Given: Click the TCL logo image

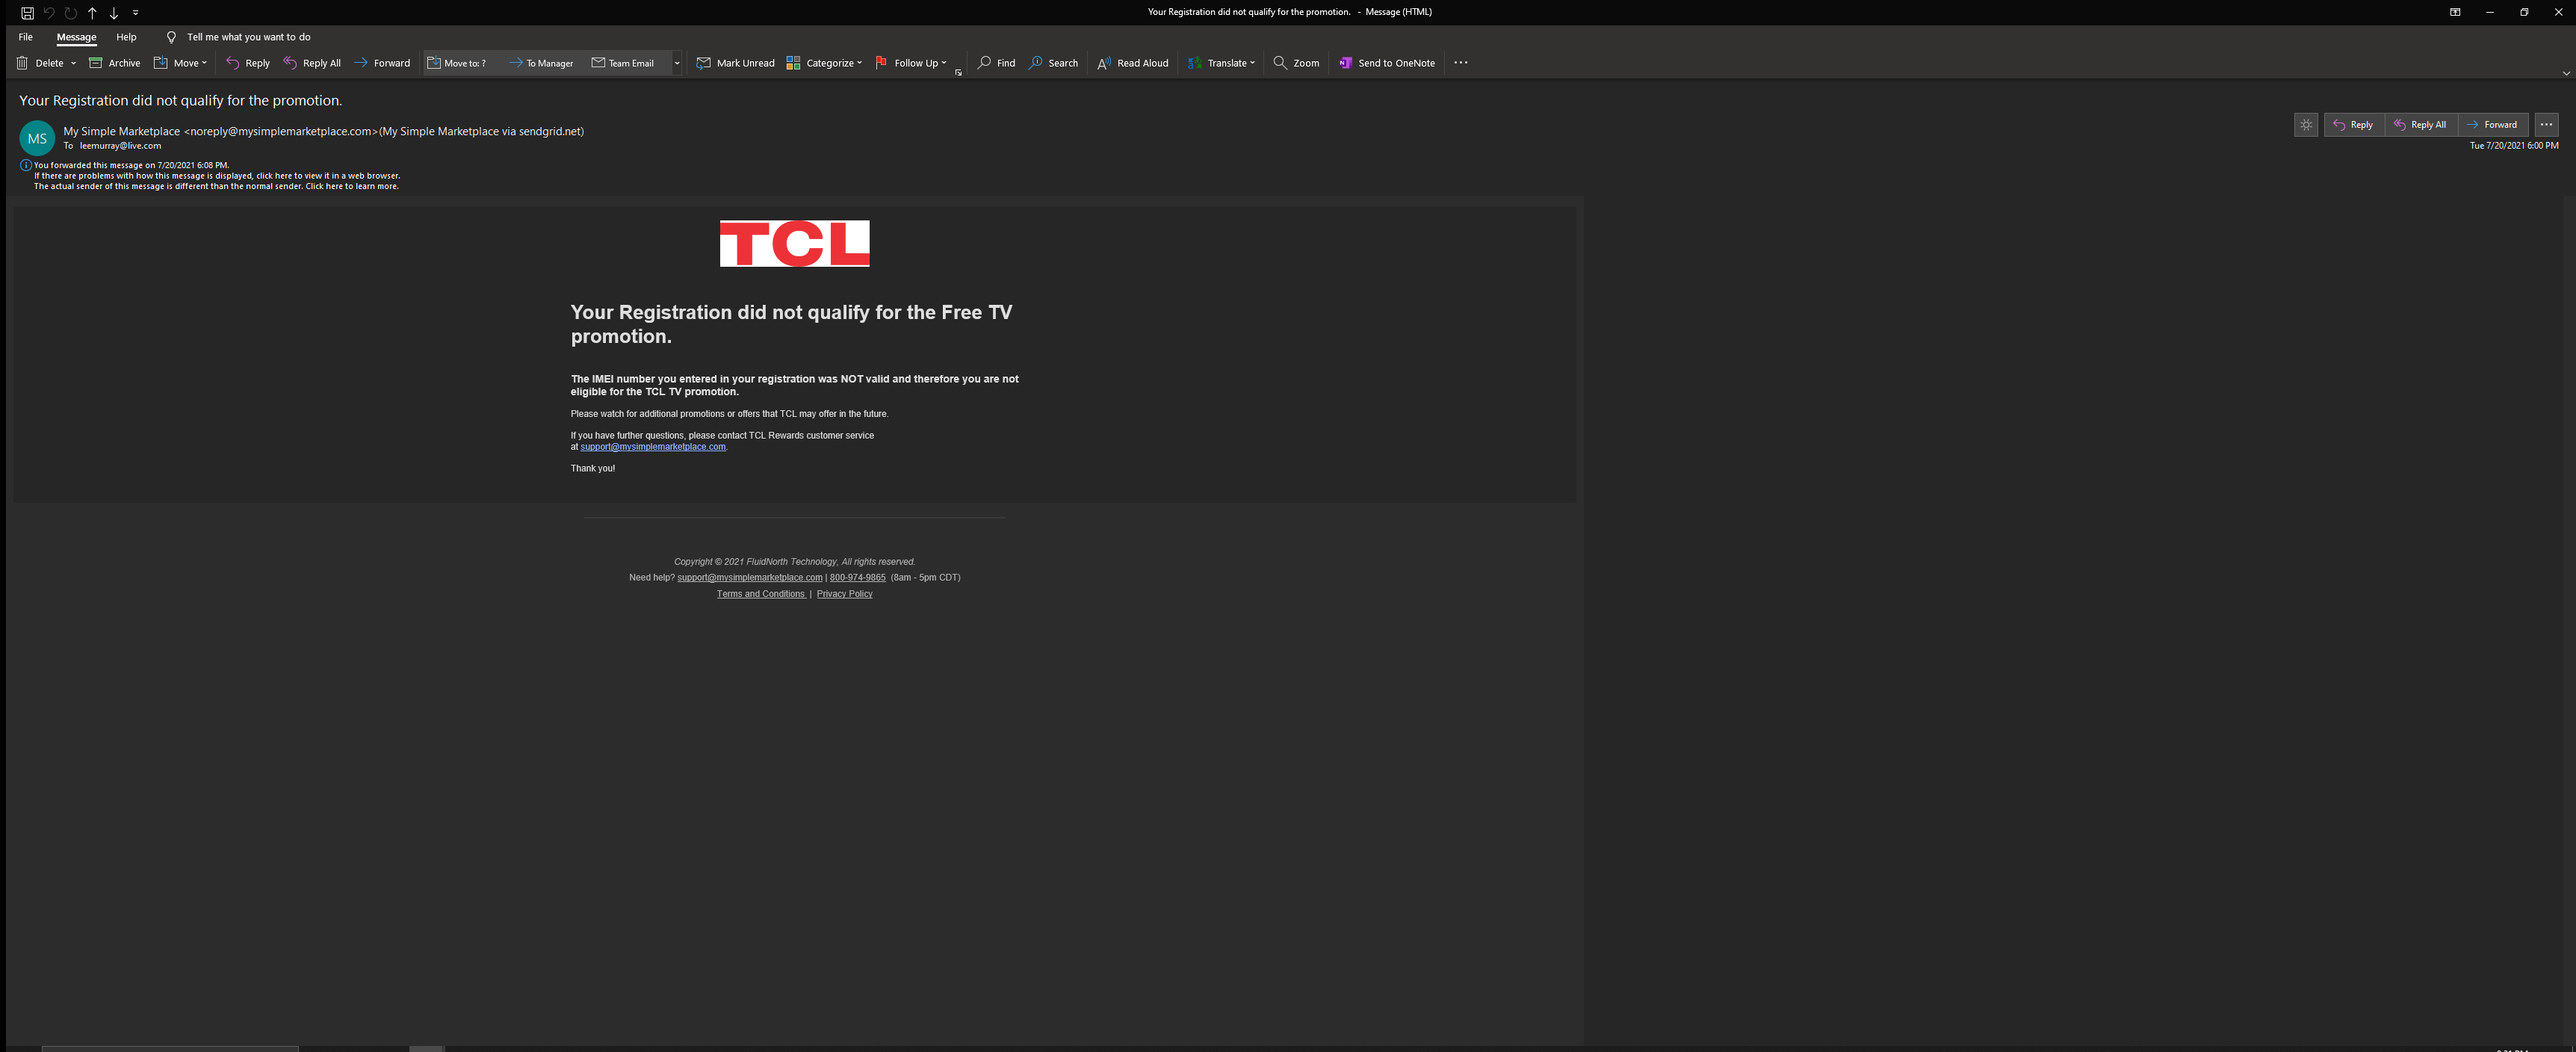Looking at the screenshot, I should [794, 244].
